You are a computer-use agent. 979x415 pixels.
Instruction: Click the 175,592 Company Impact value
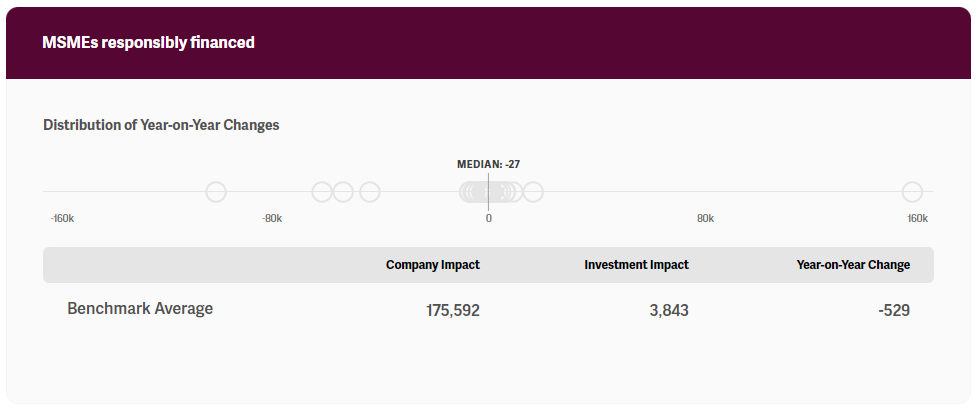tap(453, 311)
